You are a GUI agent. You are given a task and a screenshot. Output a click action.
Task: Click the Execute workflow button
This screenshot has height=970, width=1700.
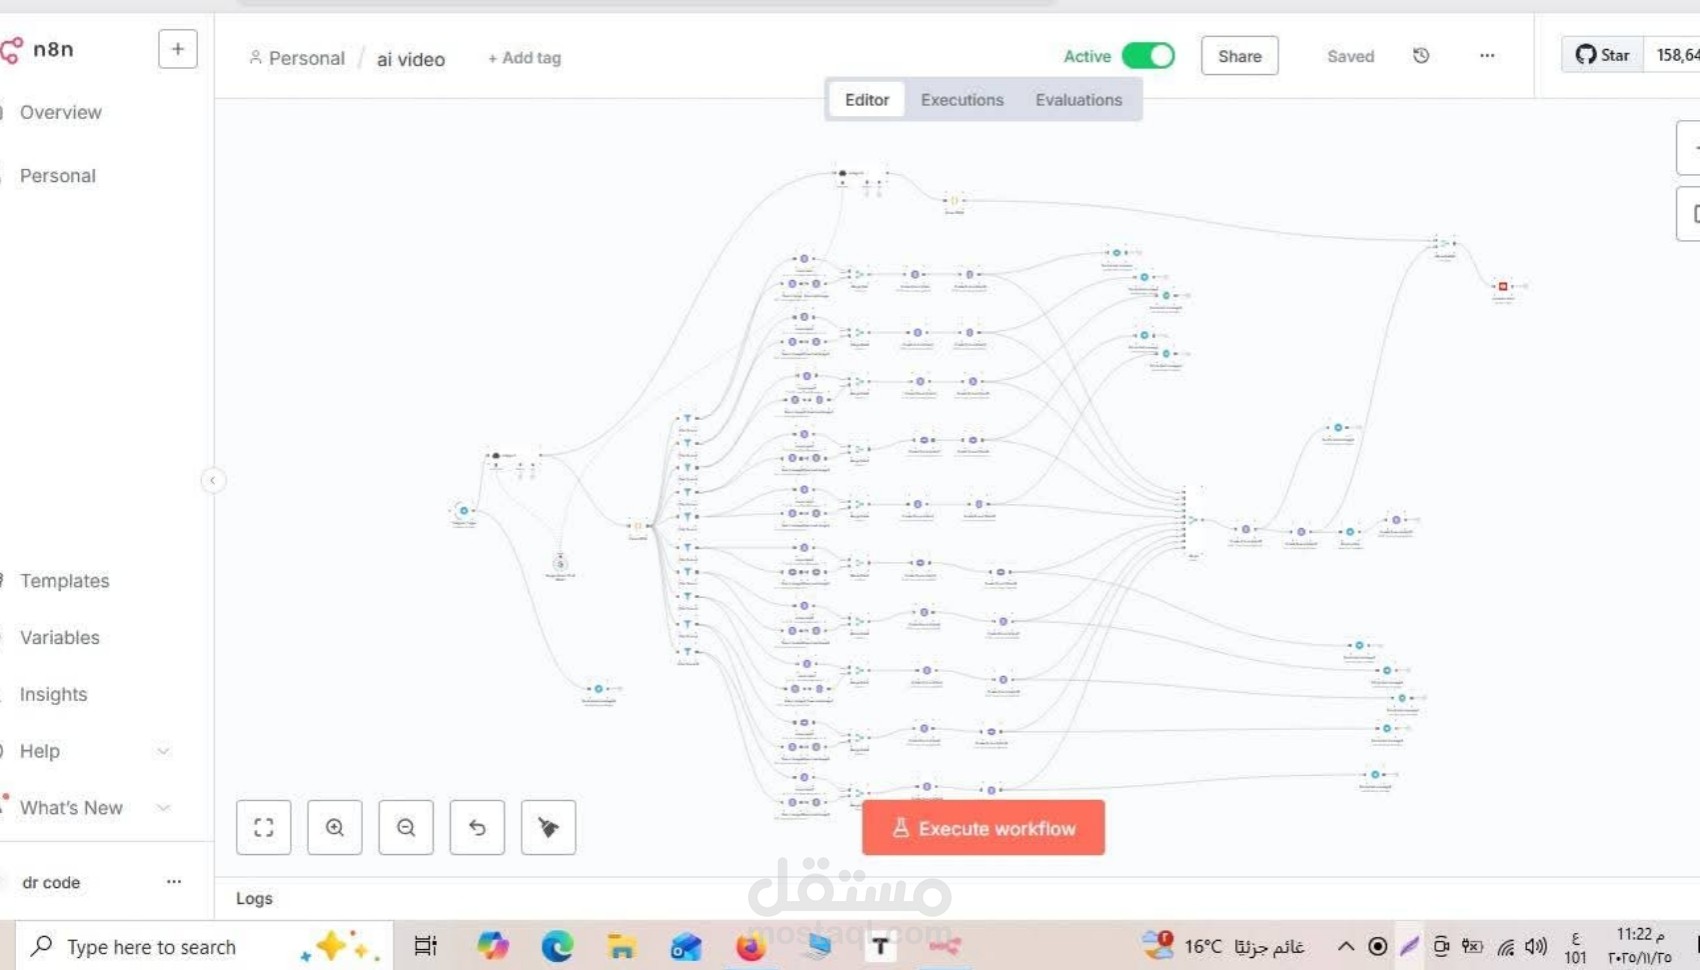[x=983, y=828]
